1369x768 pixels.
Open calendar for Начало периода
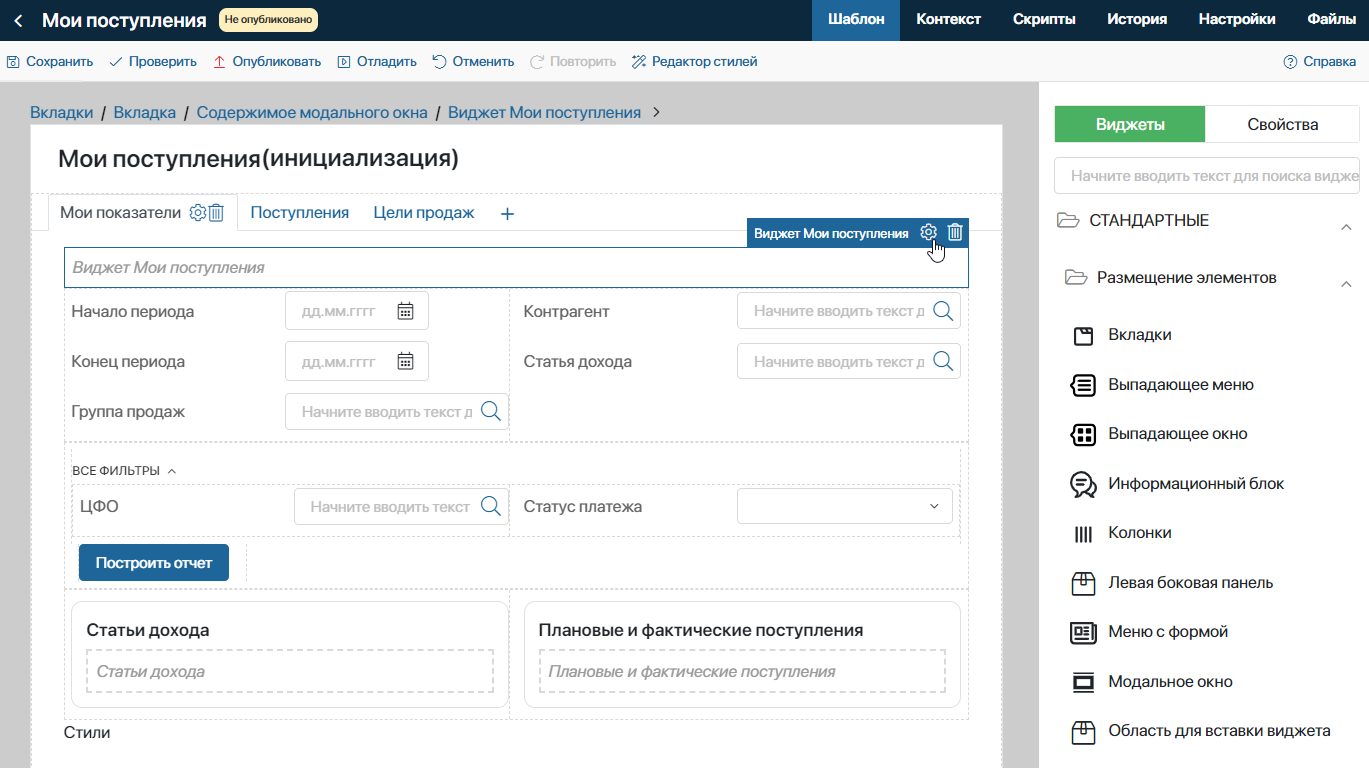tap(405, 311)
